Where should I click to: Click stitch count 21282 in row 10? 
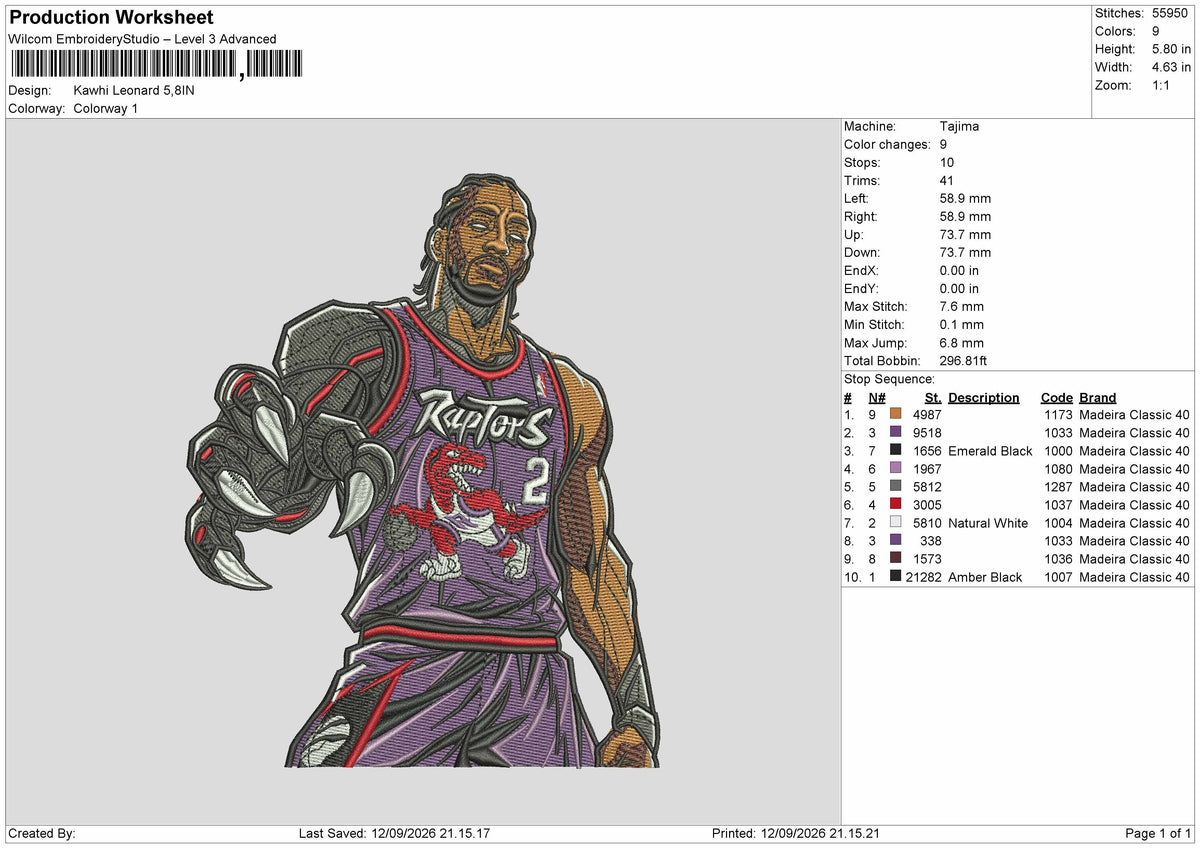(x=923, y=577)
